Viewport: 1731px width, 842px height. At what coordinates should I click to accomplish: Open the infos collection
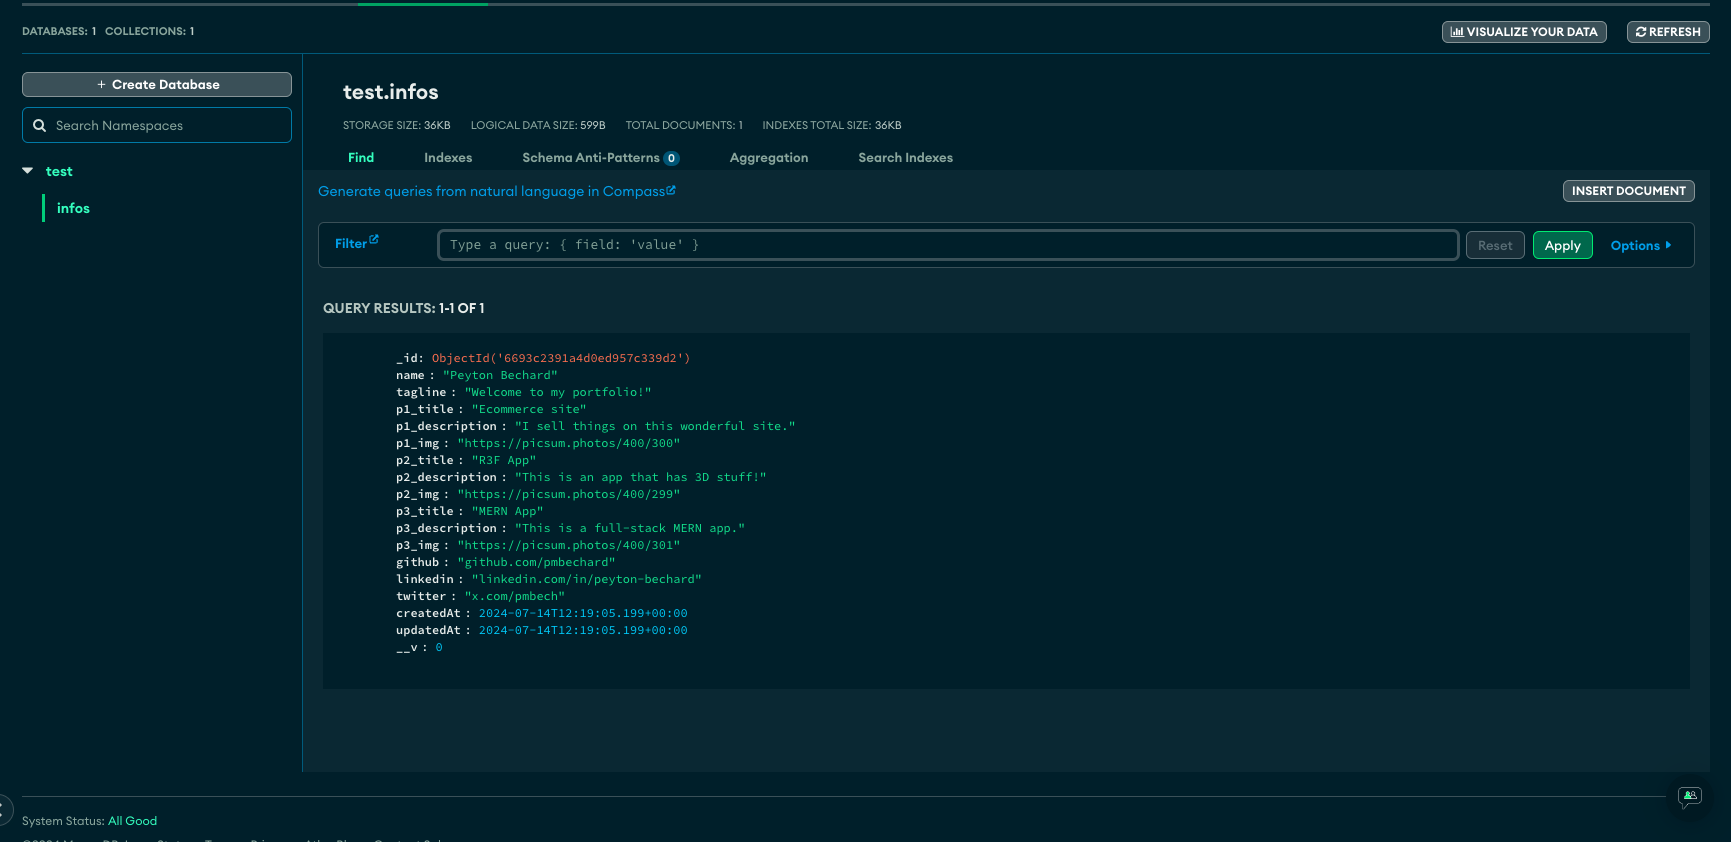73,208
